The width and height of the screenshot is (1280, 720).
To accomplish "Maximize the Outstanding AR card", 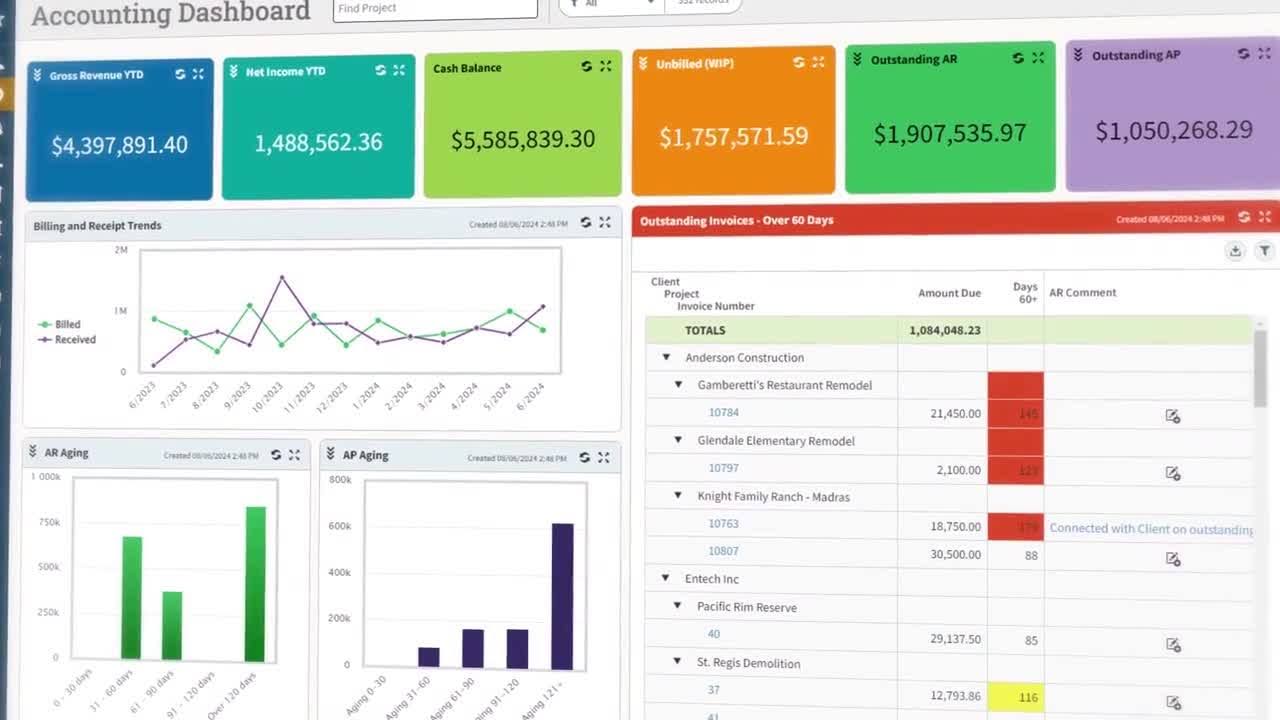I will click(x=1038, y=58).
